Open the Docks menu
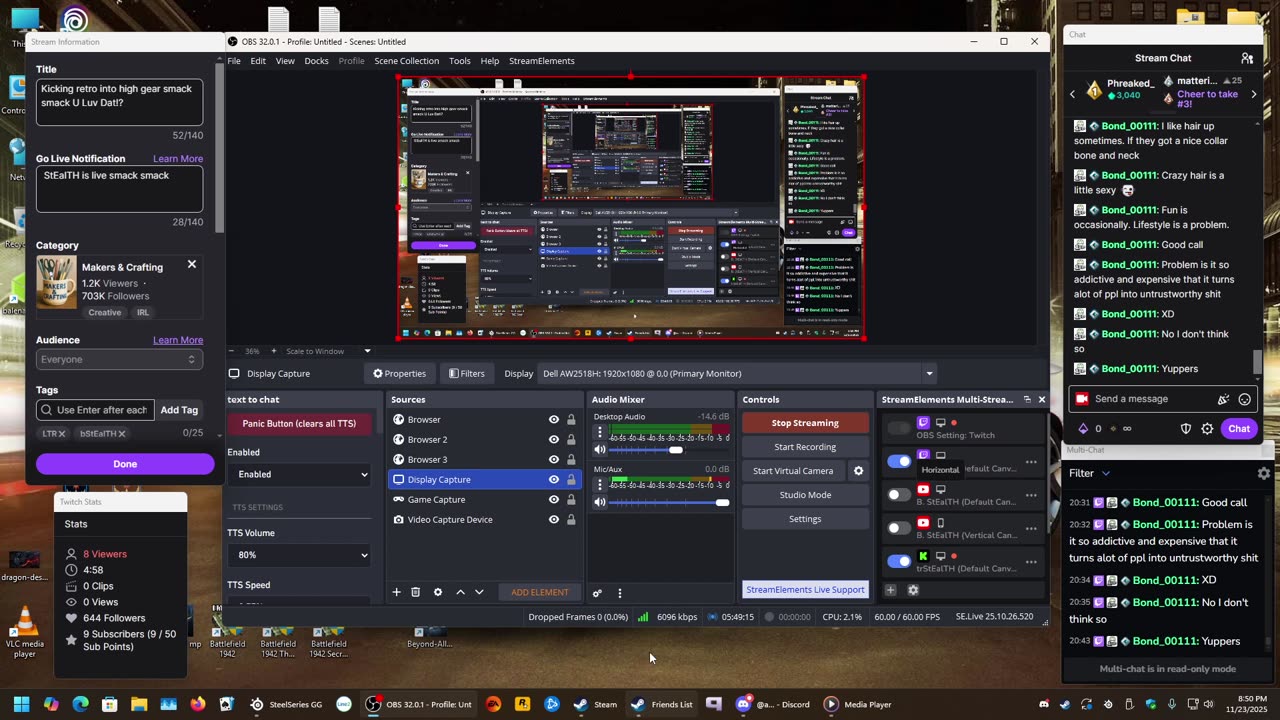Screen dimensions: 1280x720 pyautogui.click(x=316, y=61)
